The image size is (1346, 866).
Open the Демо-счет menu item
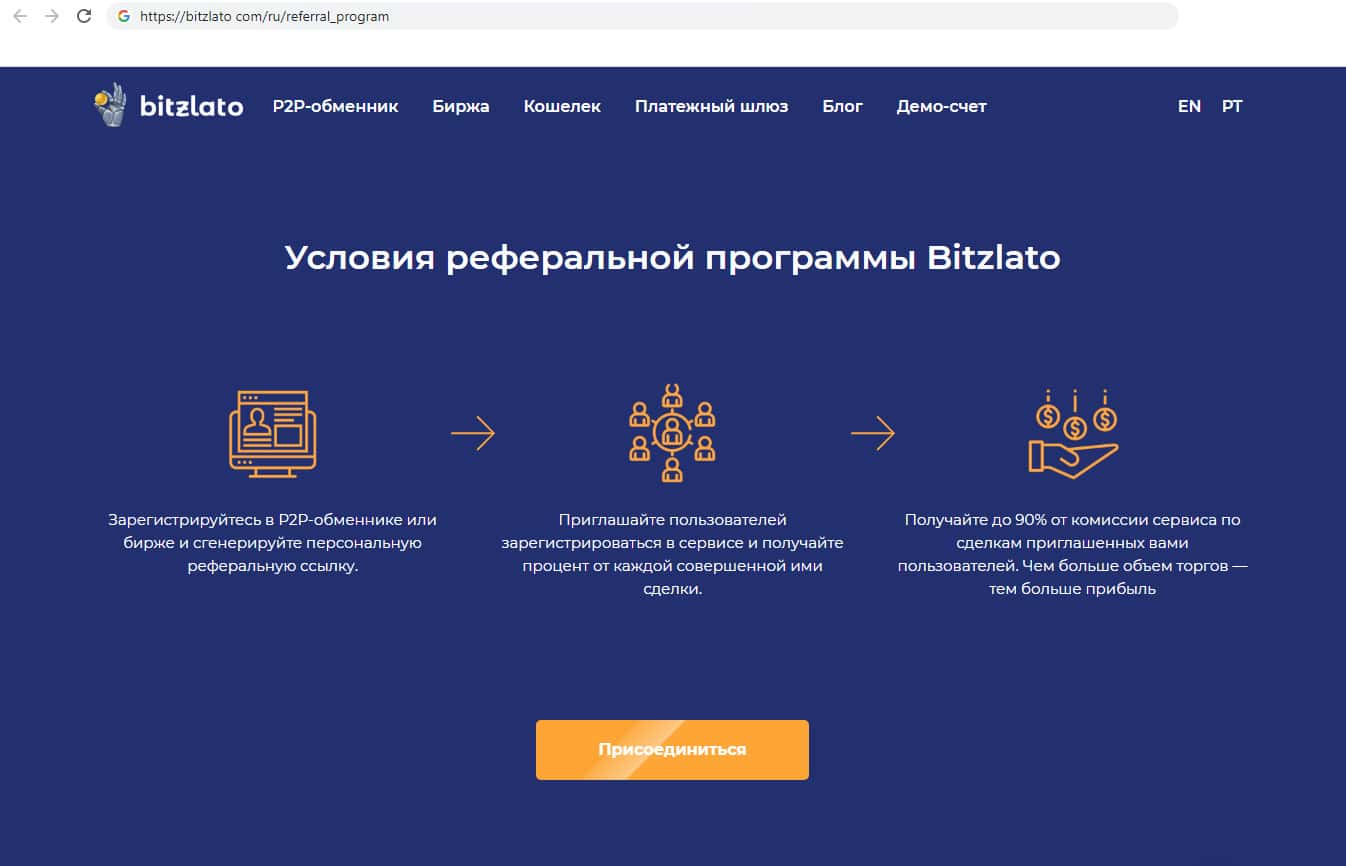pyautogui.click(x=941, y=106)
